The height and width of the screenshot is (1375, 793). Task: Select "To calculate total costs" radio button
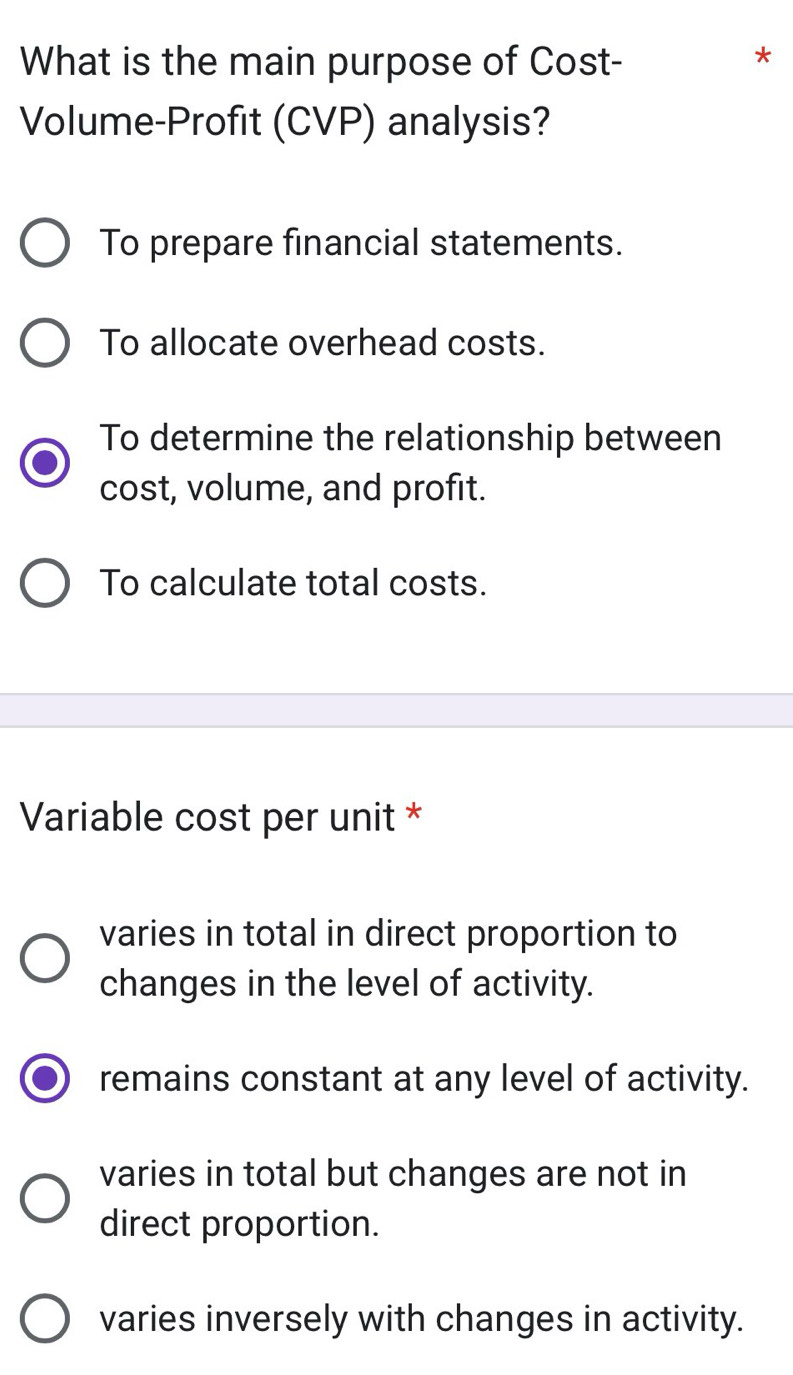coord(45,583)
